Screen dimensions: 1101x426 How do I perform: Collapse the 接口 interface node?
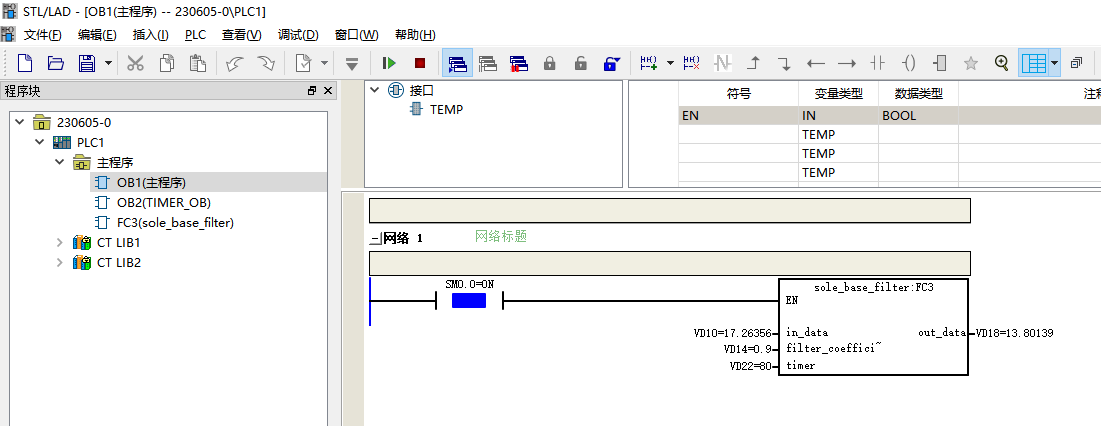click(x=374, y=89)
